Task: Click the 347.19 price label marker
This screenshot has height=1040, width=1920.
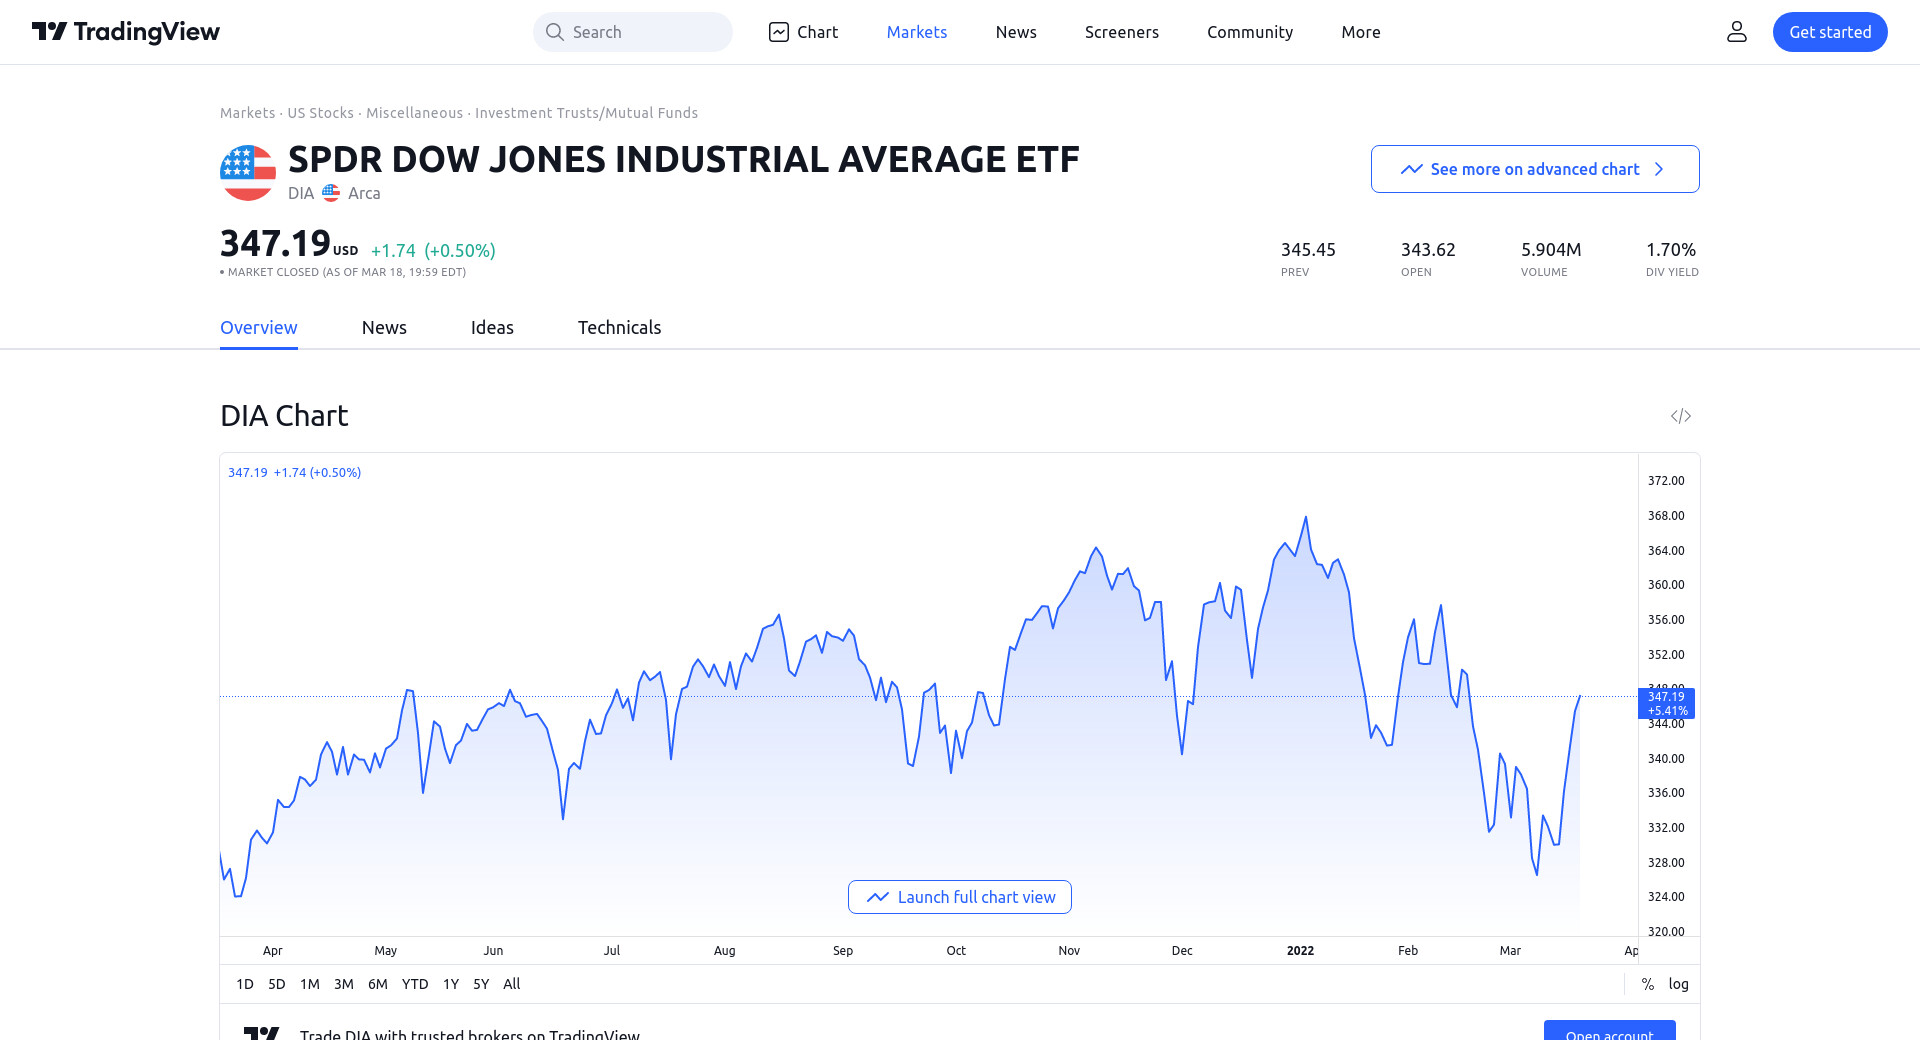Action: [x=1666, y=703]
